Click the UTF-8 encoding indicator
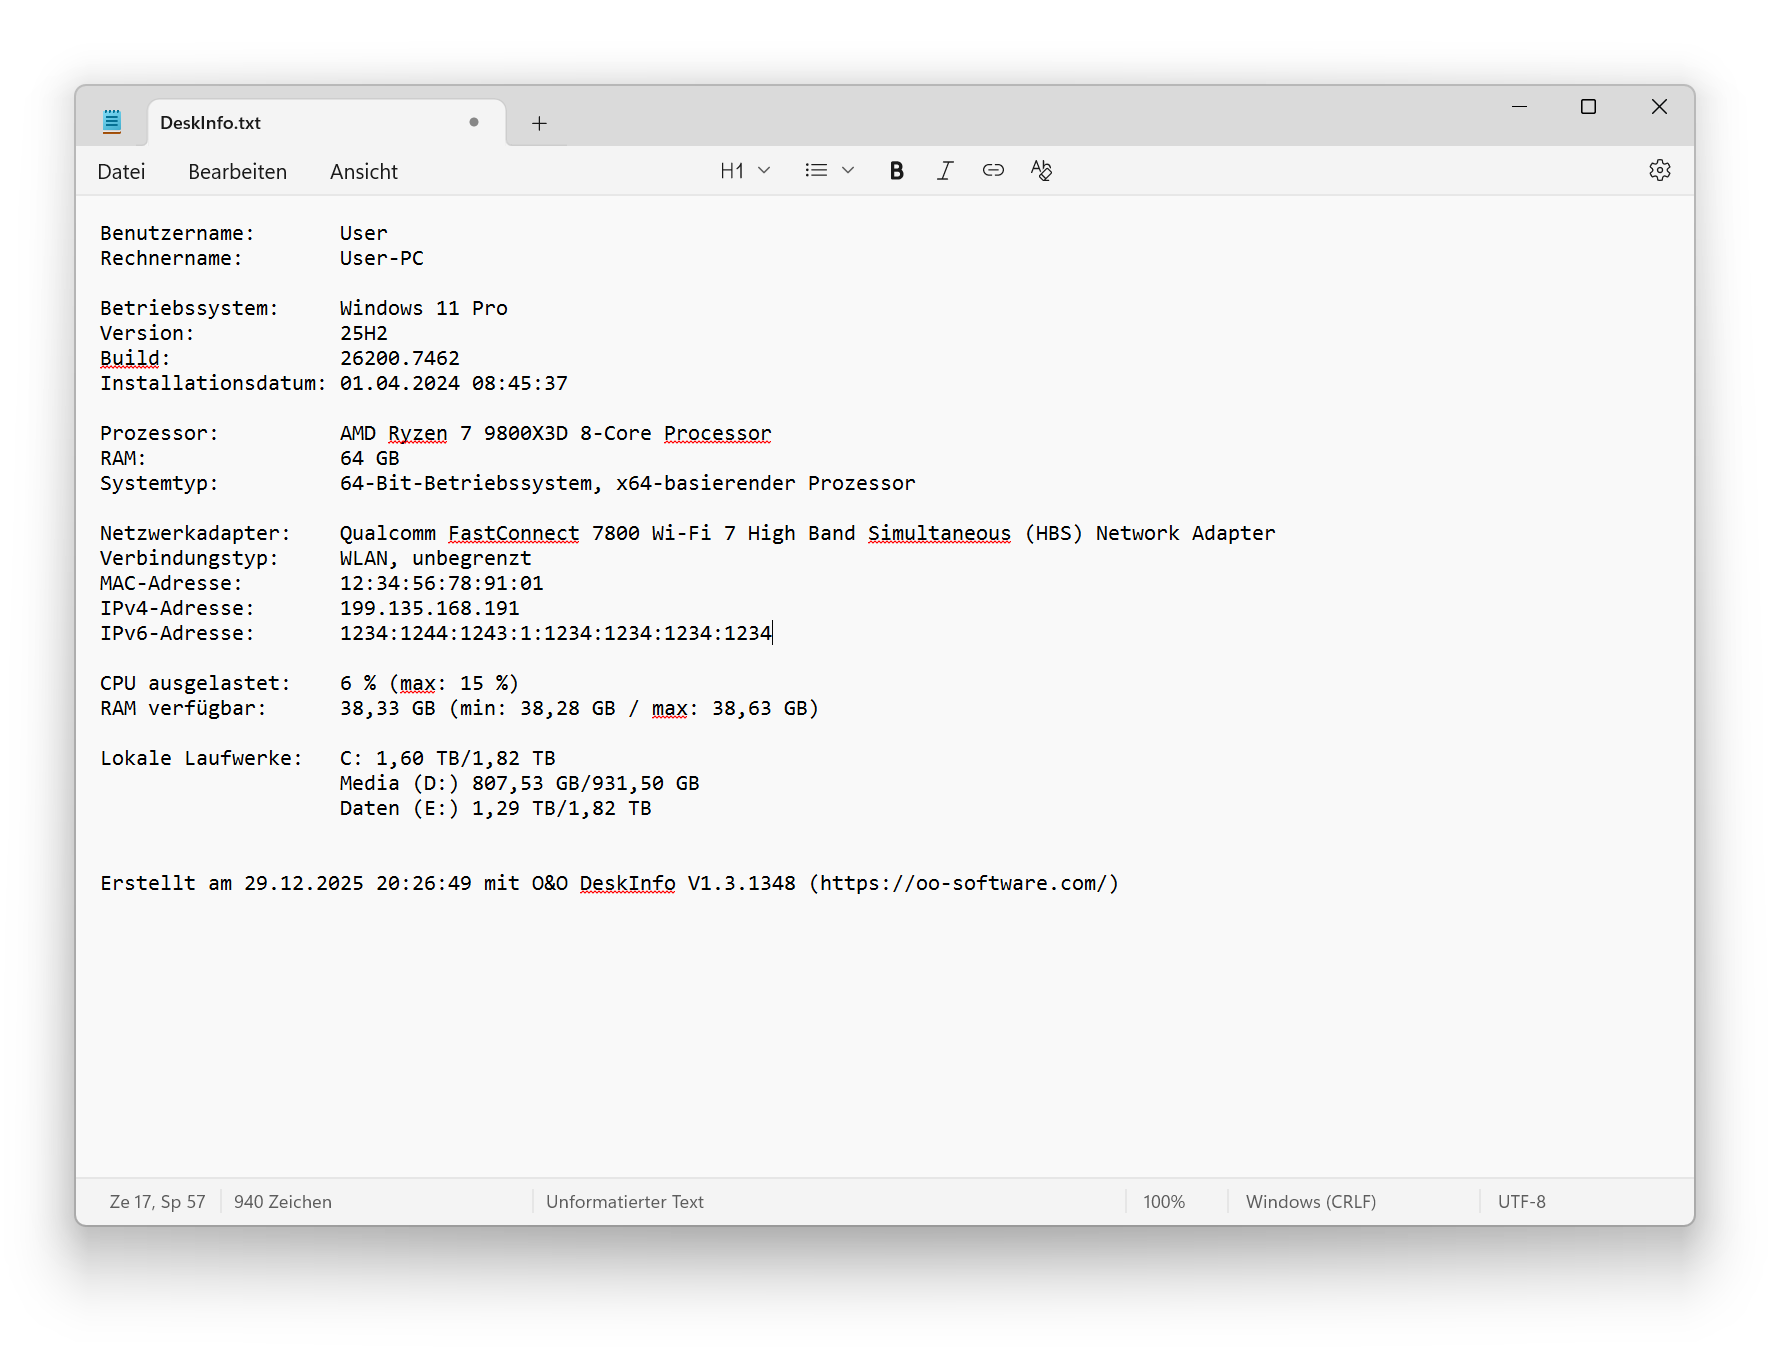The width and height of the screenshot is (1775, 1349). coord(1521,1201)
